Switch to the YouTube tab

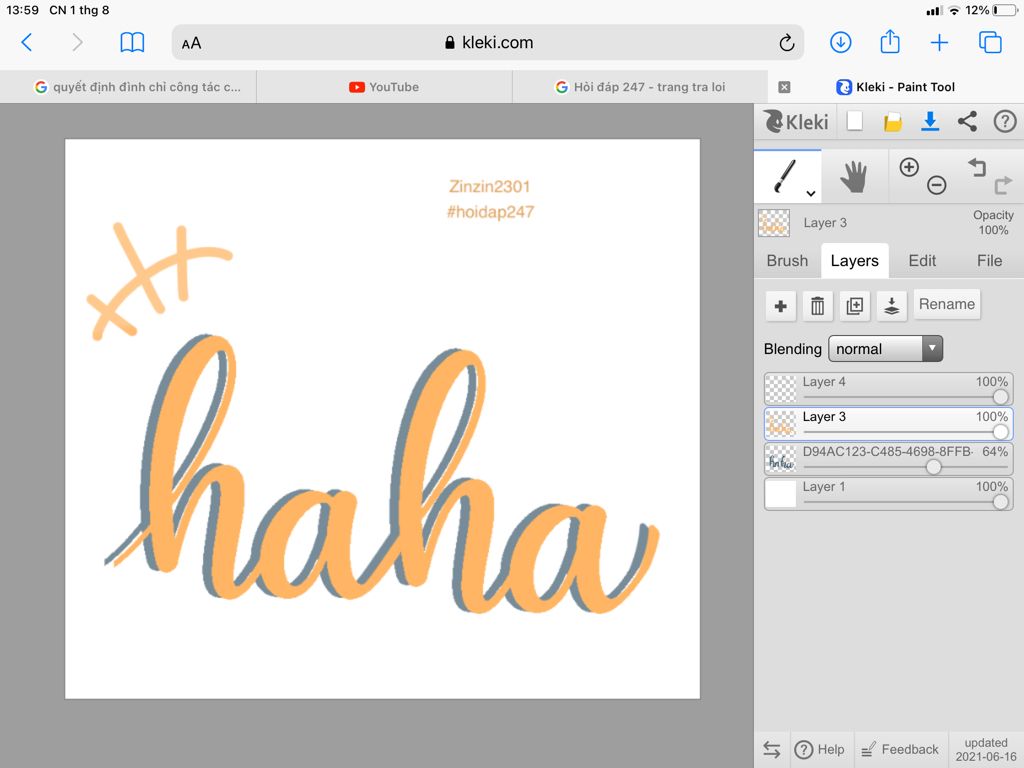[384, 87]
